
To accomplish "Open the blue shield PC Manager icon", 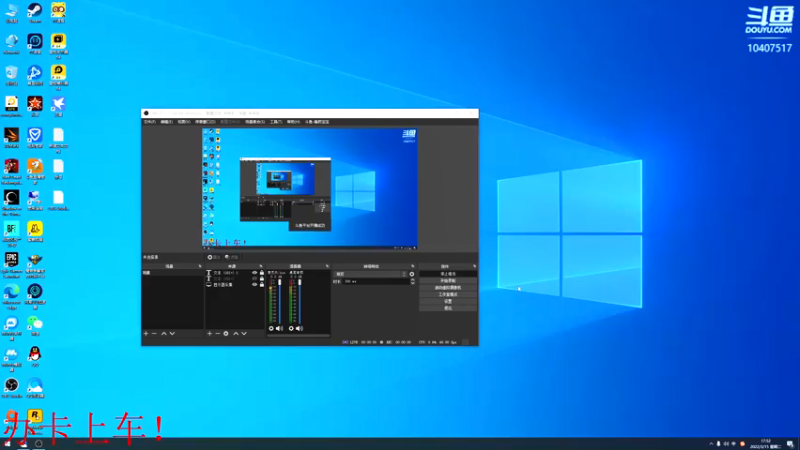I will click(x=35, y=137).
